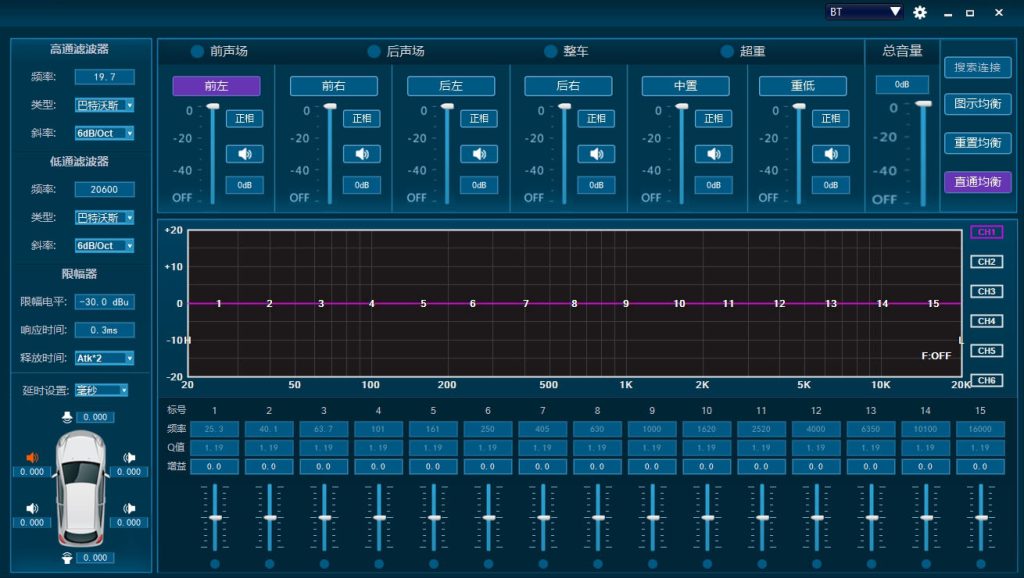
Task: Select the center speaker icon above the car
Action: tap(67, 417)
